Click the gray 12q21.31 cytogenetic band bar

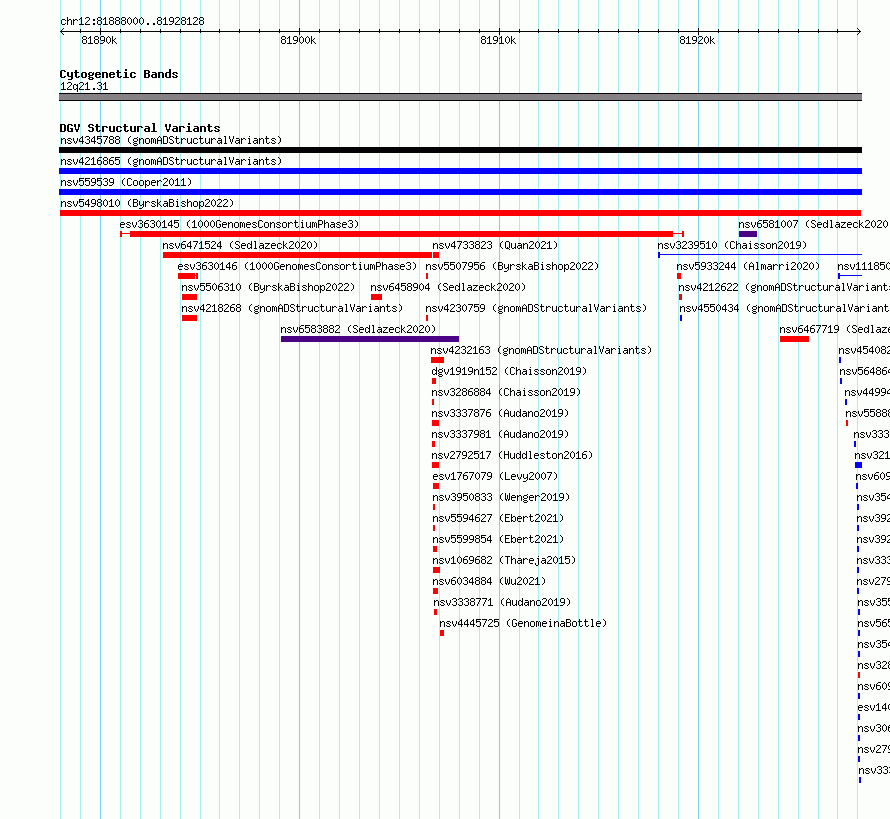click(460, 97)
